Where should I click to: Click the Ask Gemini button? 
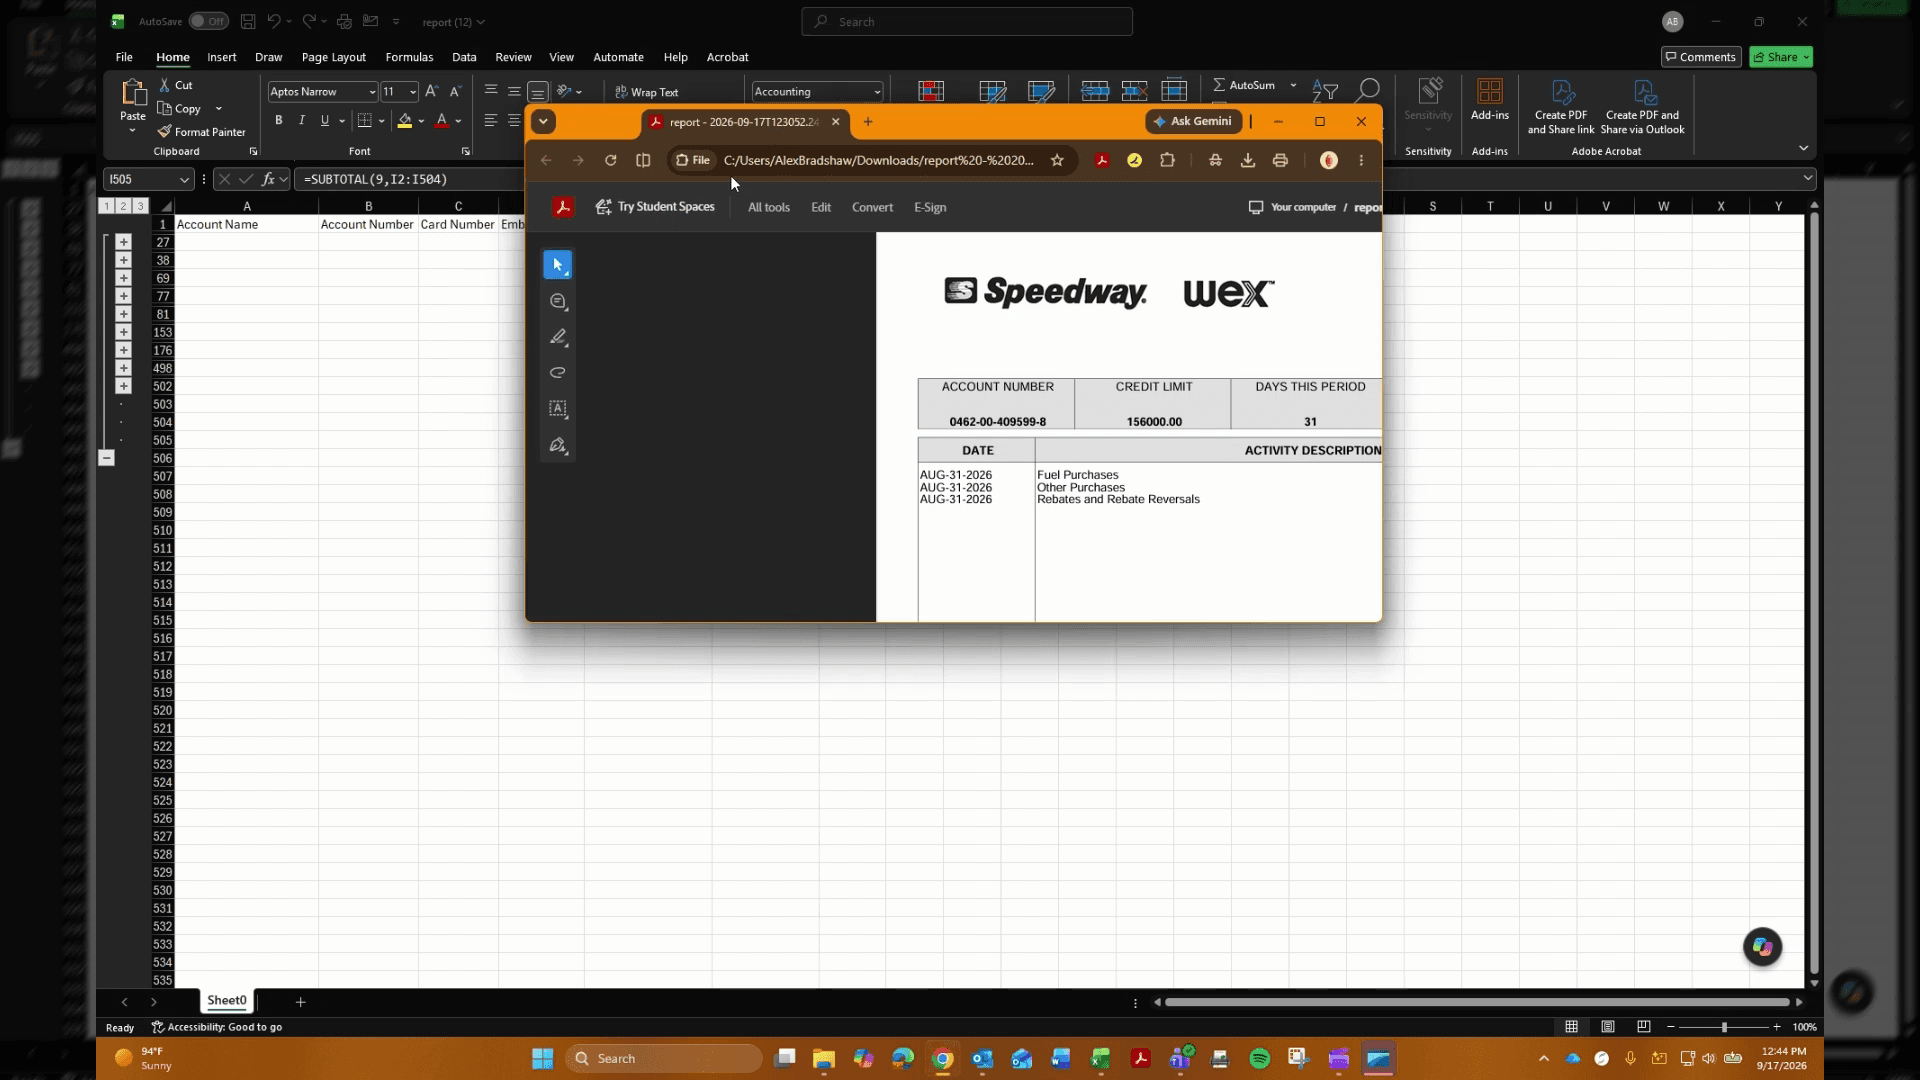(x=1193, y=121)
